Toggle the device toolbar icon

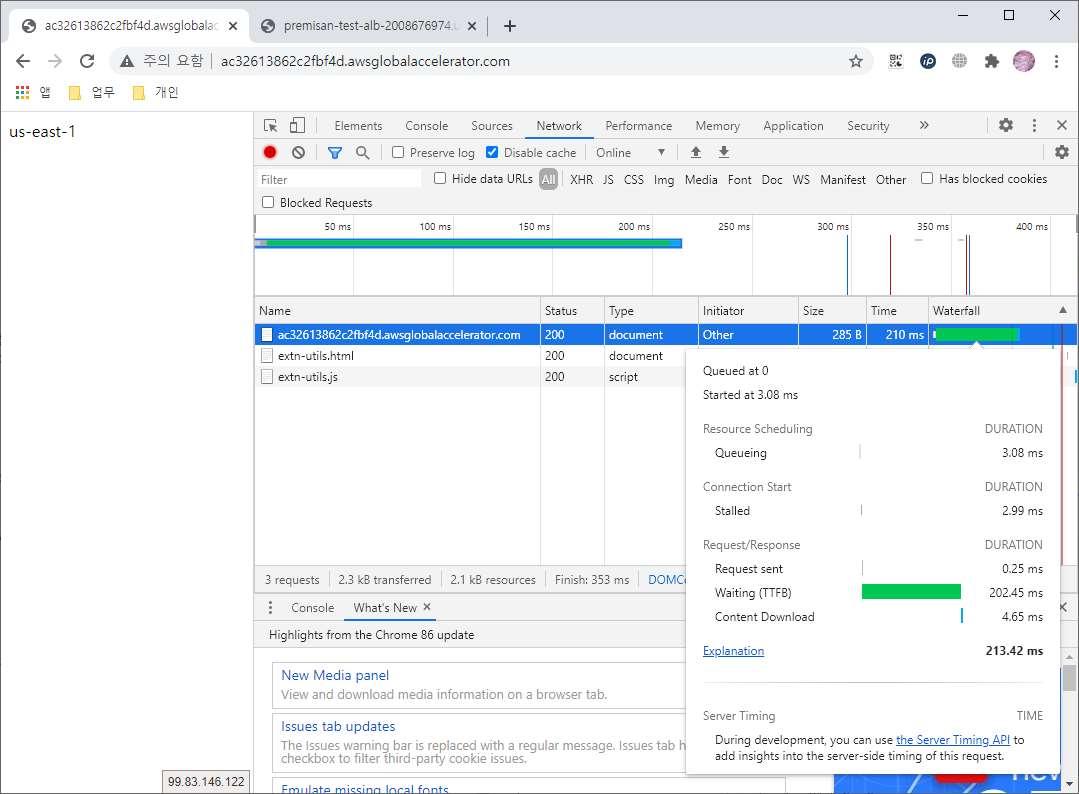[297, 125]
